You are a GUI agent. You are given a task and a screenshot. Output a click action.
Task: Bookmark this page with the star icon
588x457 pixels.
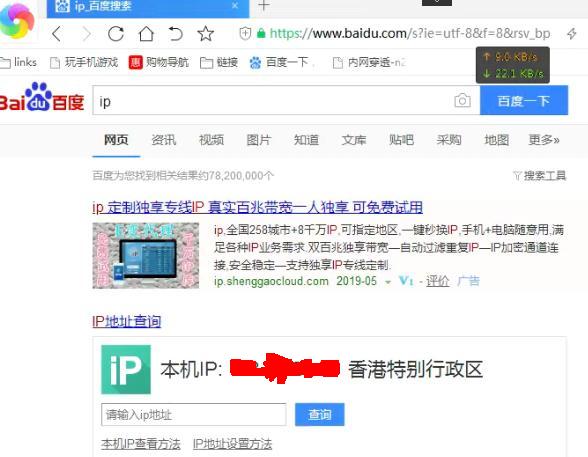click(x=206, y=34)
